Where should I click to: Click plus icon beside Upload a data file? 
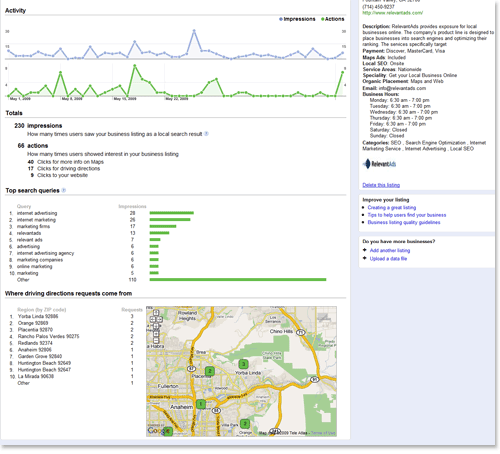point(365,258)
